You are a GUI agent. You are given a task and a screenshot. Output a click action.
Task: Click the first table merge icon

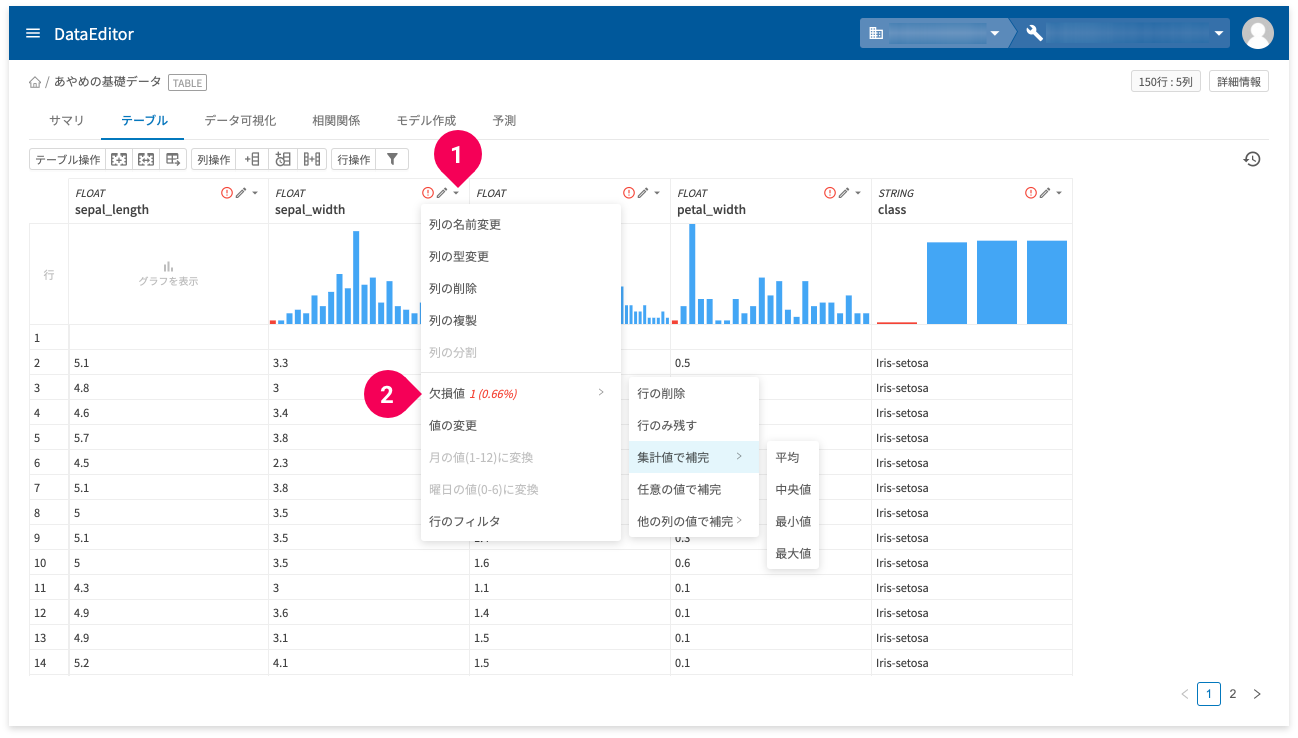point(119,159)
